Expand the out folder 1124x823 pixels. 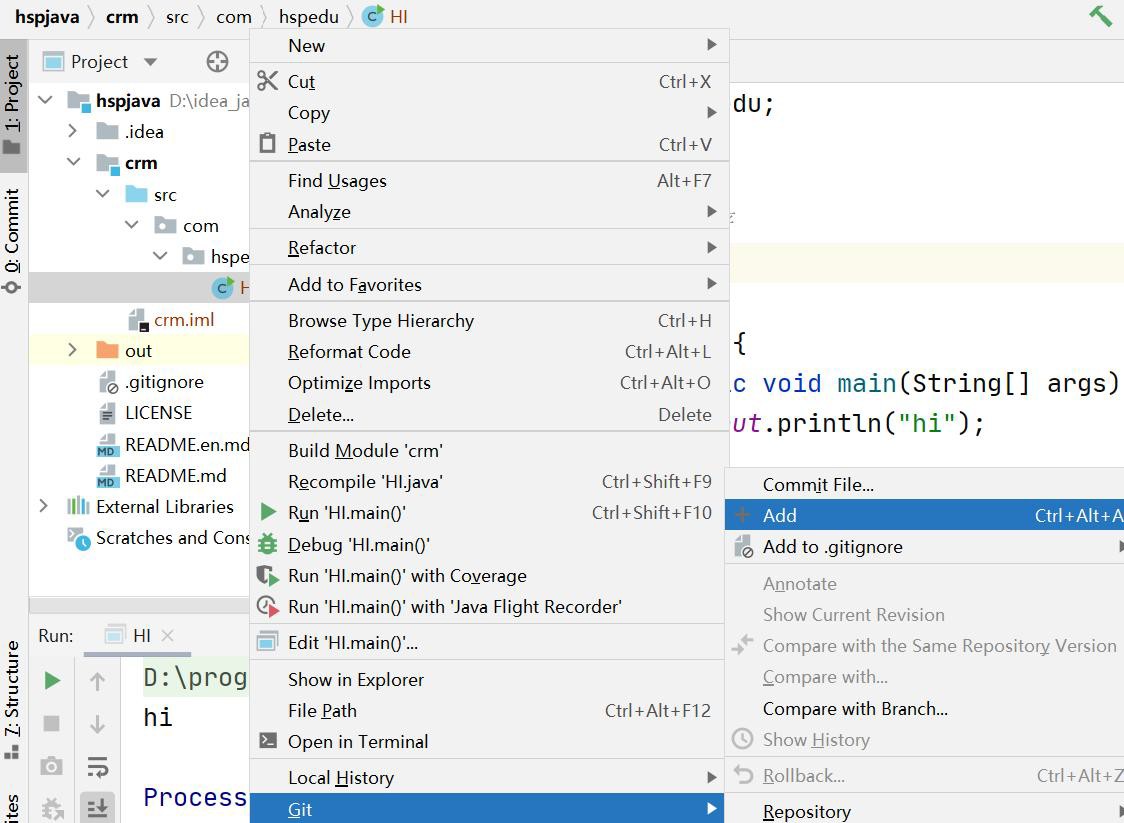tap(72, 350)
